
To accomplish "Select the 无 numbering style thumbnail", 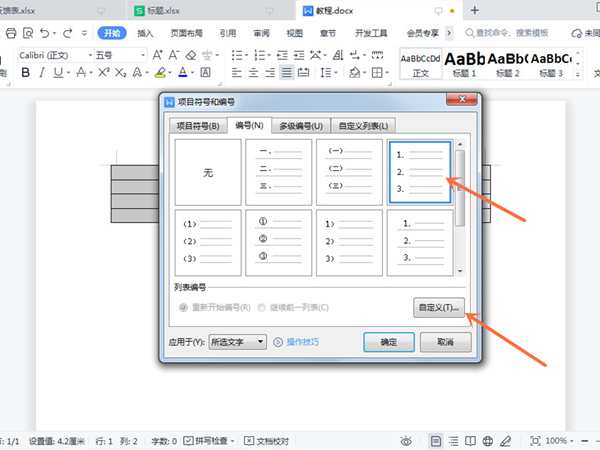I will [208, 173].
